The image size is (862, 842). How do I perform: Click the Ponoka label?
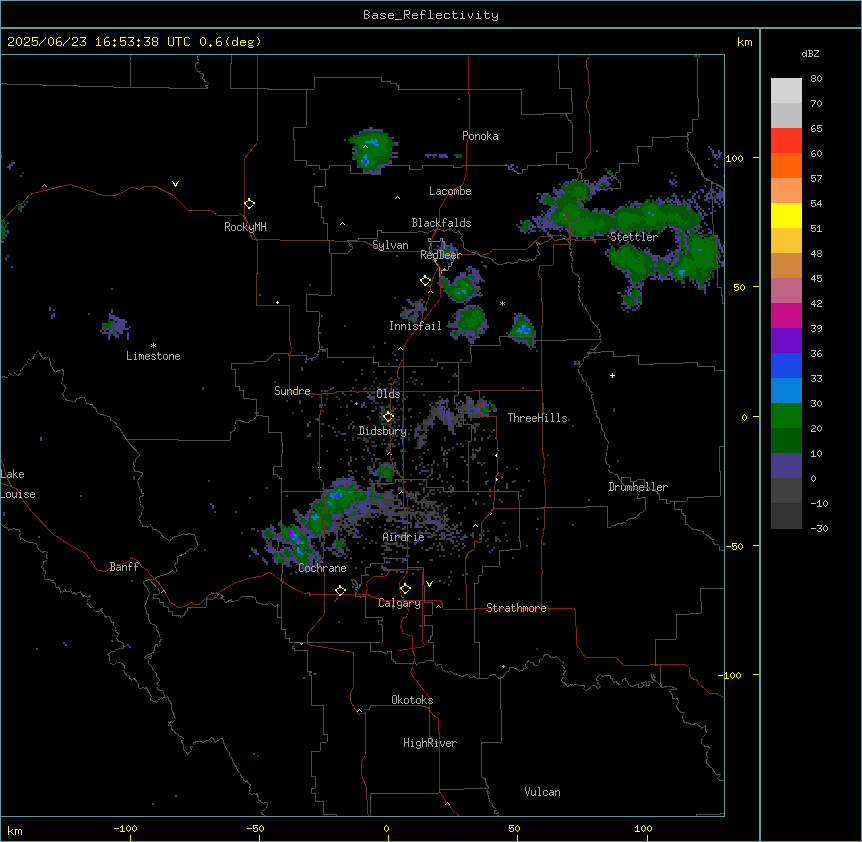(x=480, y=136)
